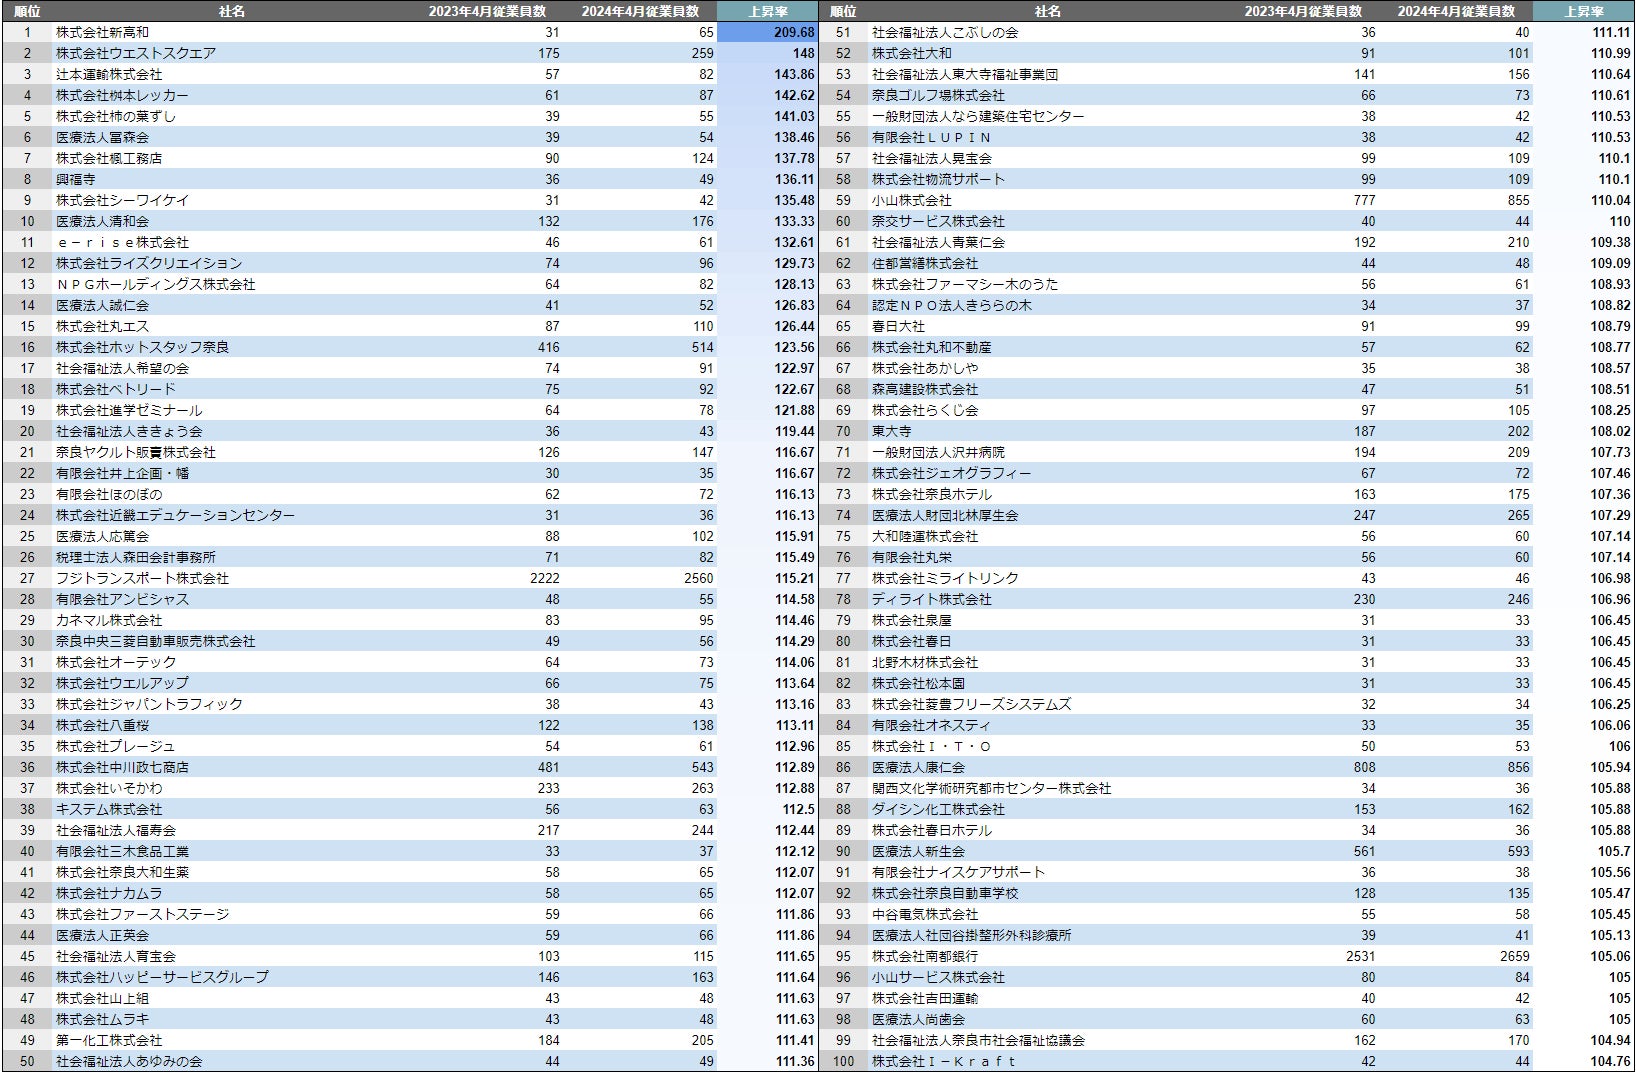The image size is (1636, 1073).
Task: Select the 一般財団法人なら建築住宅センター name cell
Action: [978, 116]
